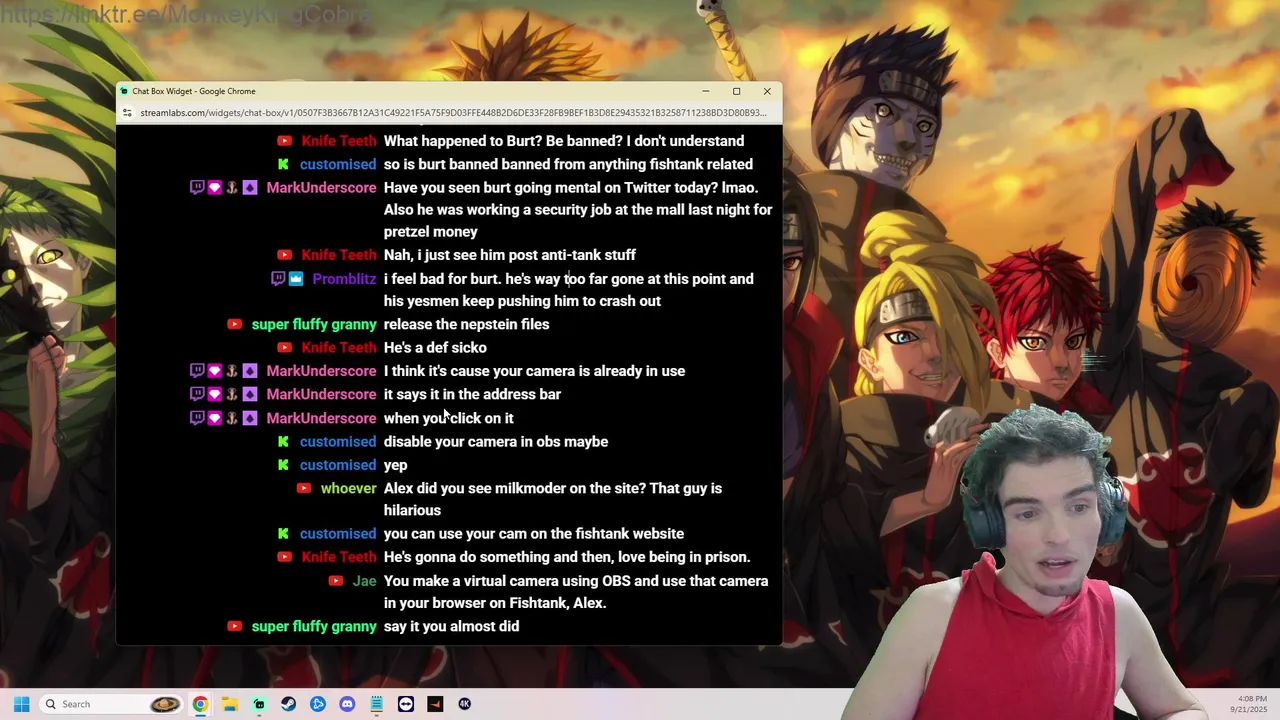
Task: Launch Steam from the taskbar
Action: 288,704
